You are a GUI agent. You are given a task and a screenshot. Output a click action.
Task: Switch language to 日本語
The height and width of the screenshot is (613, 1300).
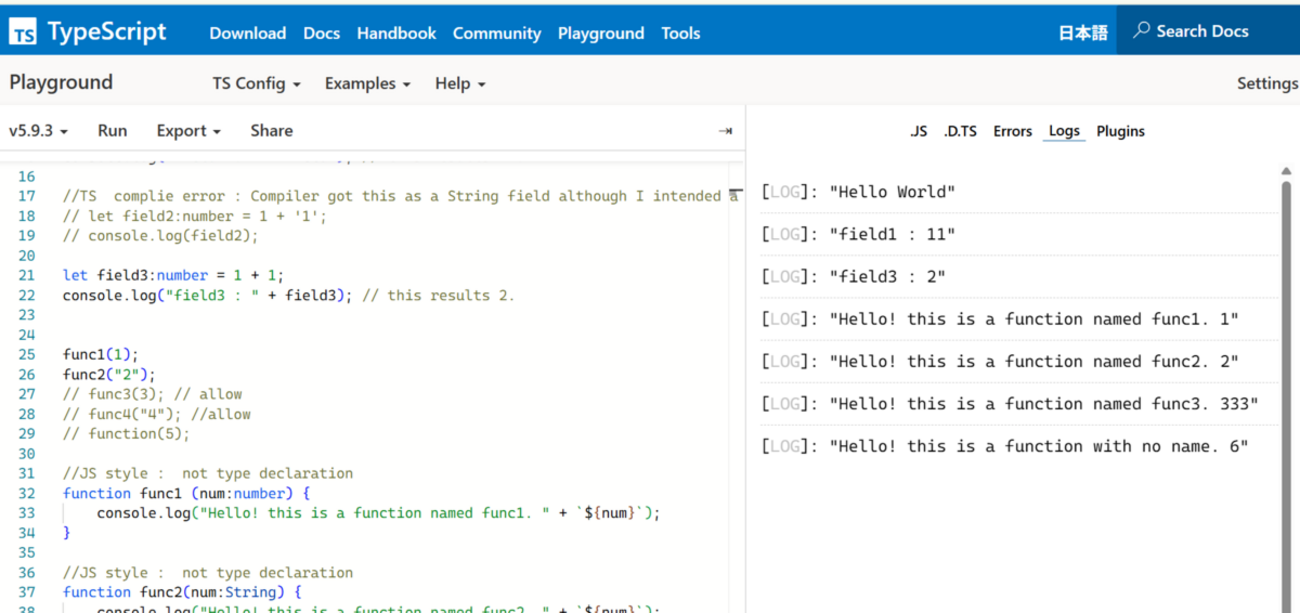(1083, 33)
